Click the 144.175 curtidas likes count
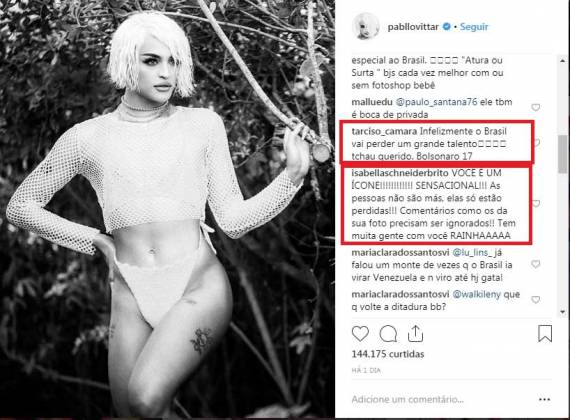Viewport: 570px width, 420px height. [x=388, y=354]
